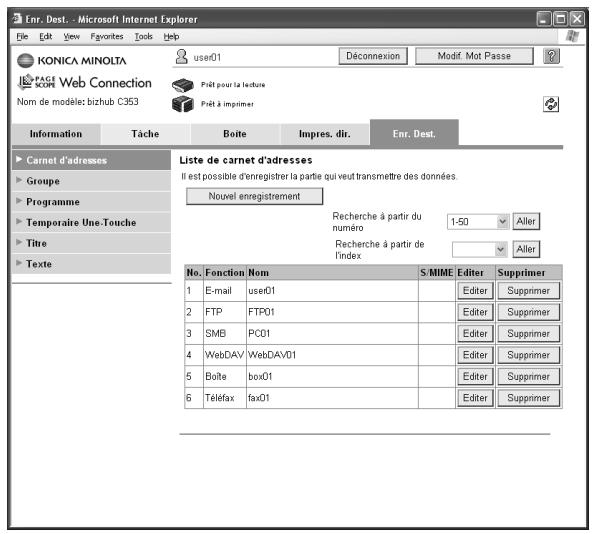Screen dimensions: 595x534
Task: Open the Edit menu
Action: [46, 36]
